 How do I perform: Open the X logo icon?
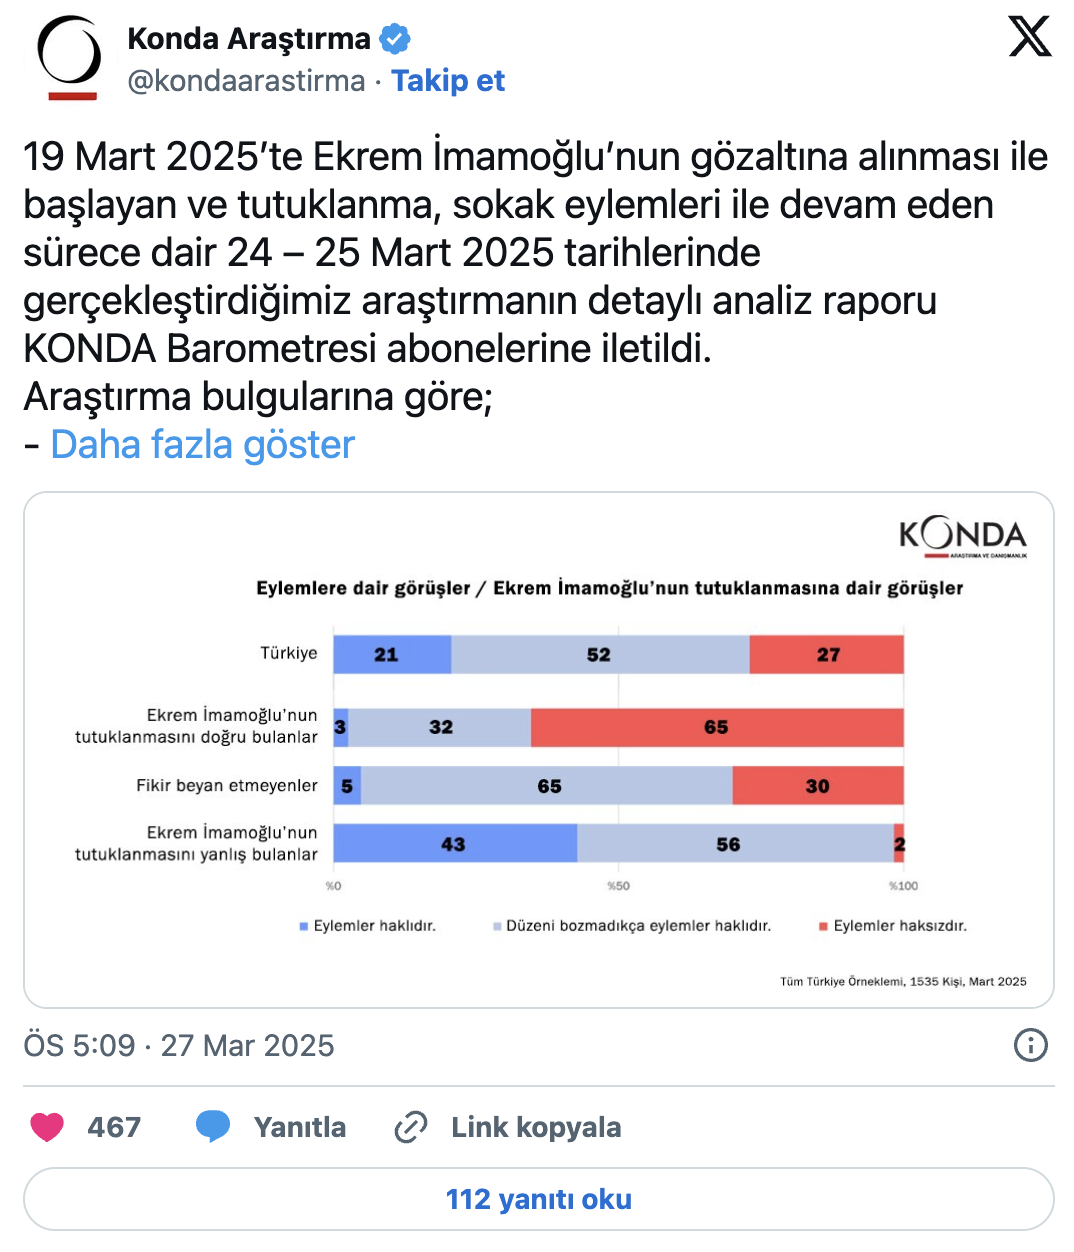click(x=1030, y=37)
